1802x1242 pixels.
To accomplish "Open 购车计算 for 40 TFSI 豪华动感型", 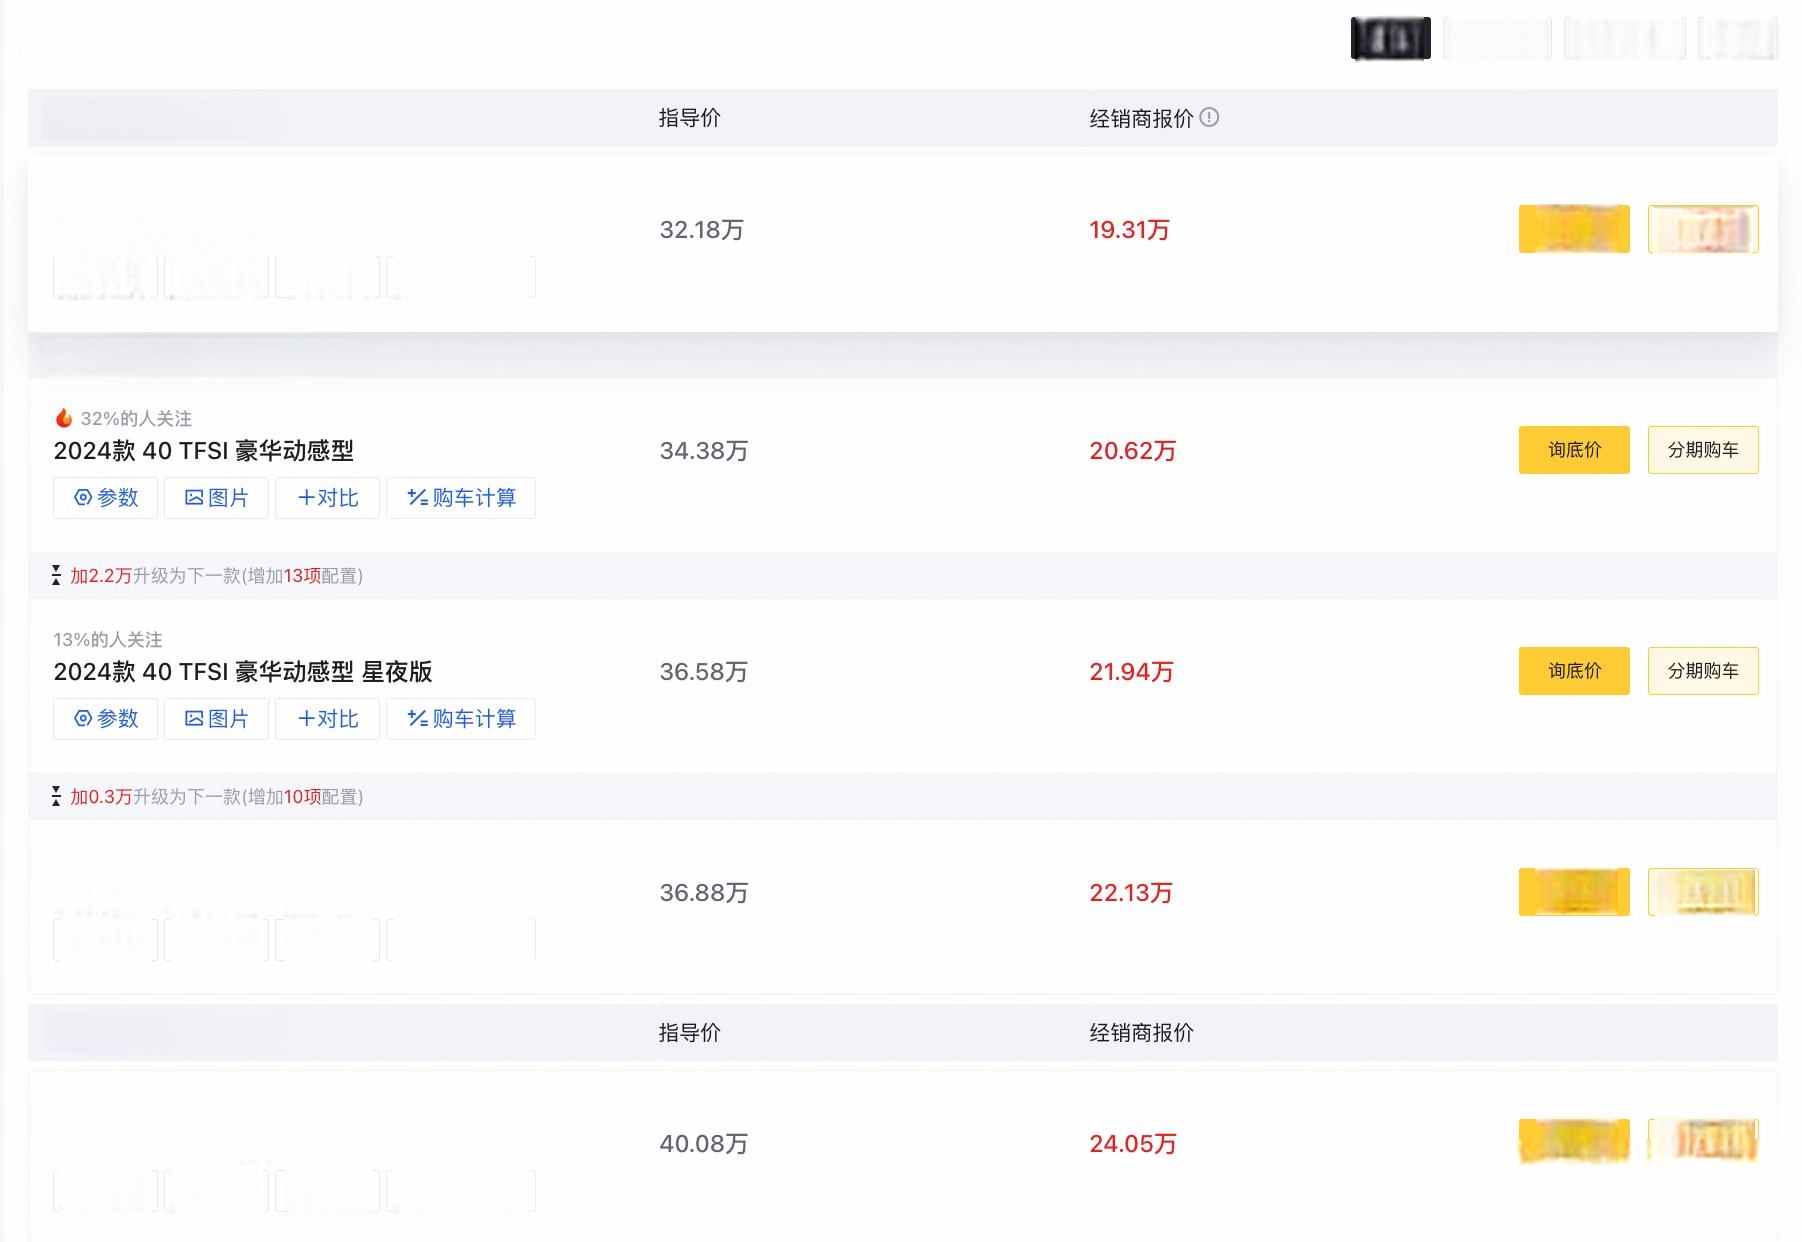I will click(x=461, y=498).
